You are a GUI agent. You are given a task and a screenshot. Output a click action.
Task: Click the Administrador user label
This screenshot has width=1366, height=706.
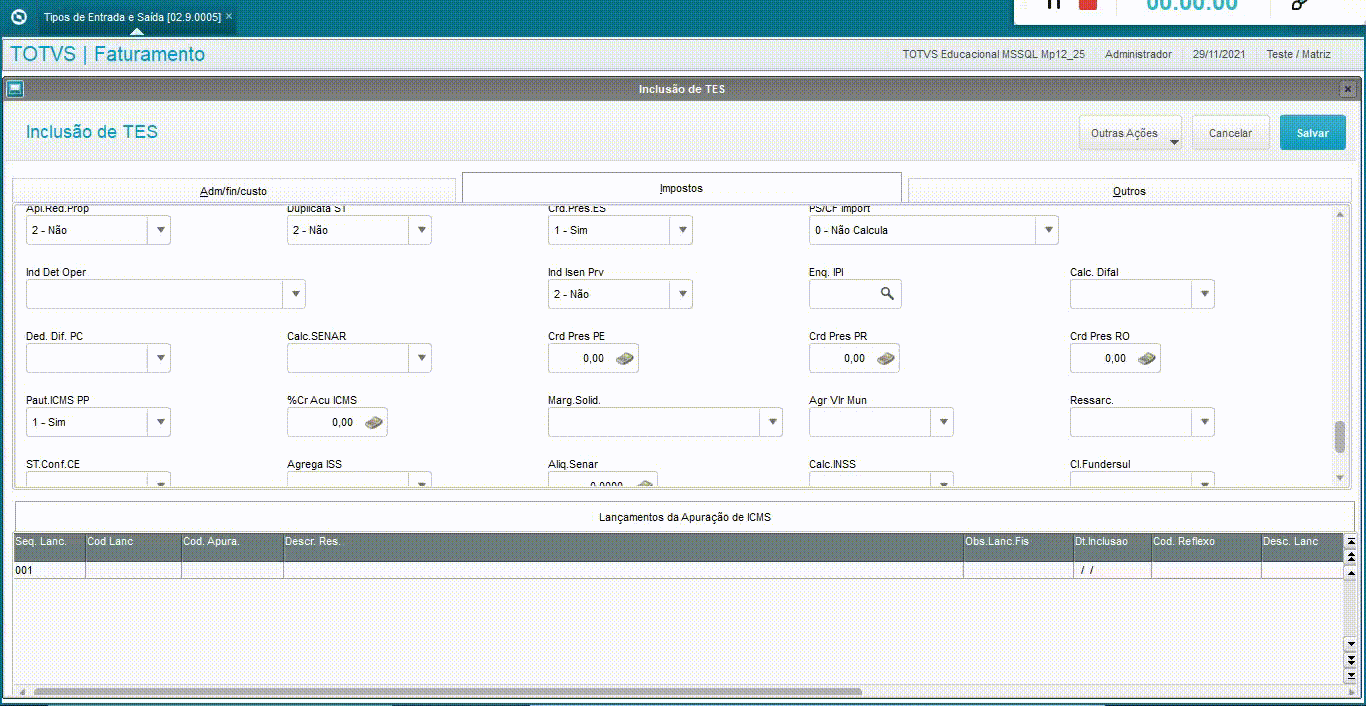pyautogui.click(x=1138, y=54)
